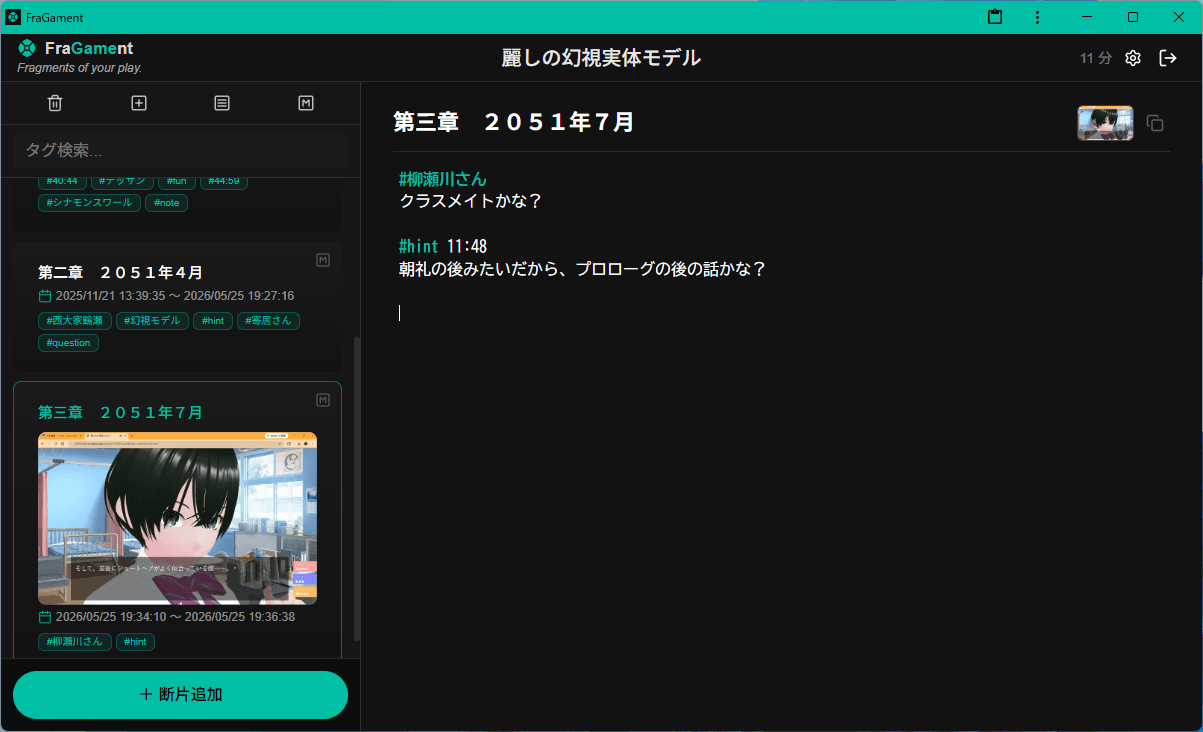Click calendar icon on 第三章 card
The width and height of the screenshot is (1203, 732).
click(x=44, y=617)
